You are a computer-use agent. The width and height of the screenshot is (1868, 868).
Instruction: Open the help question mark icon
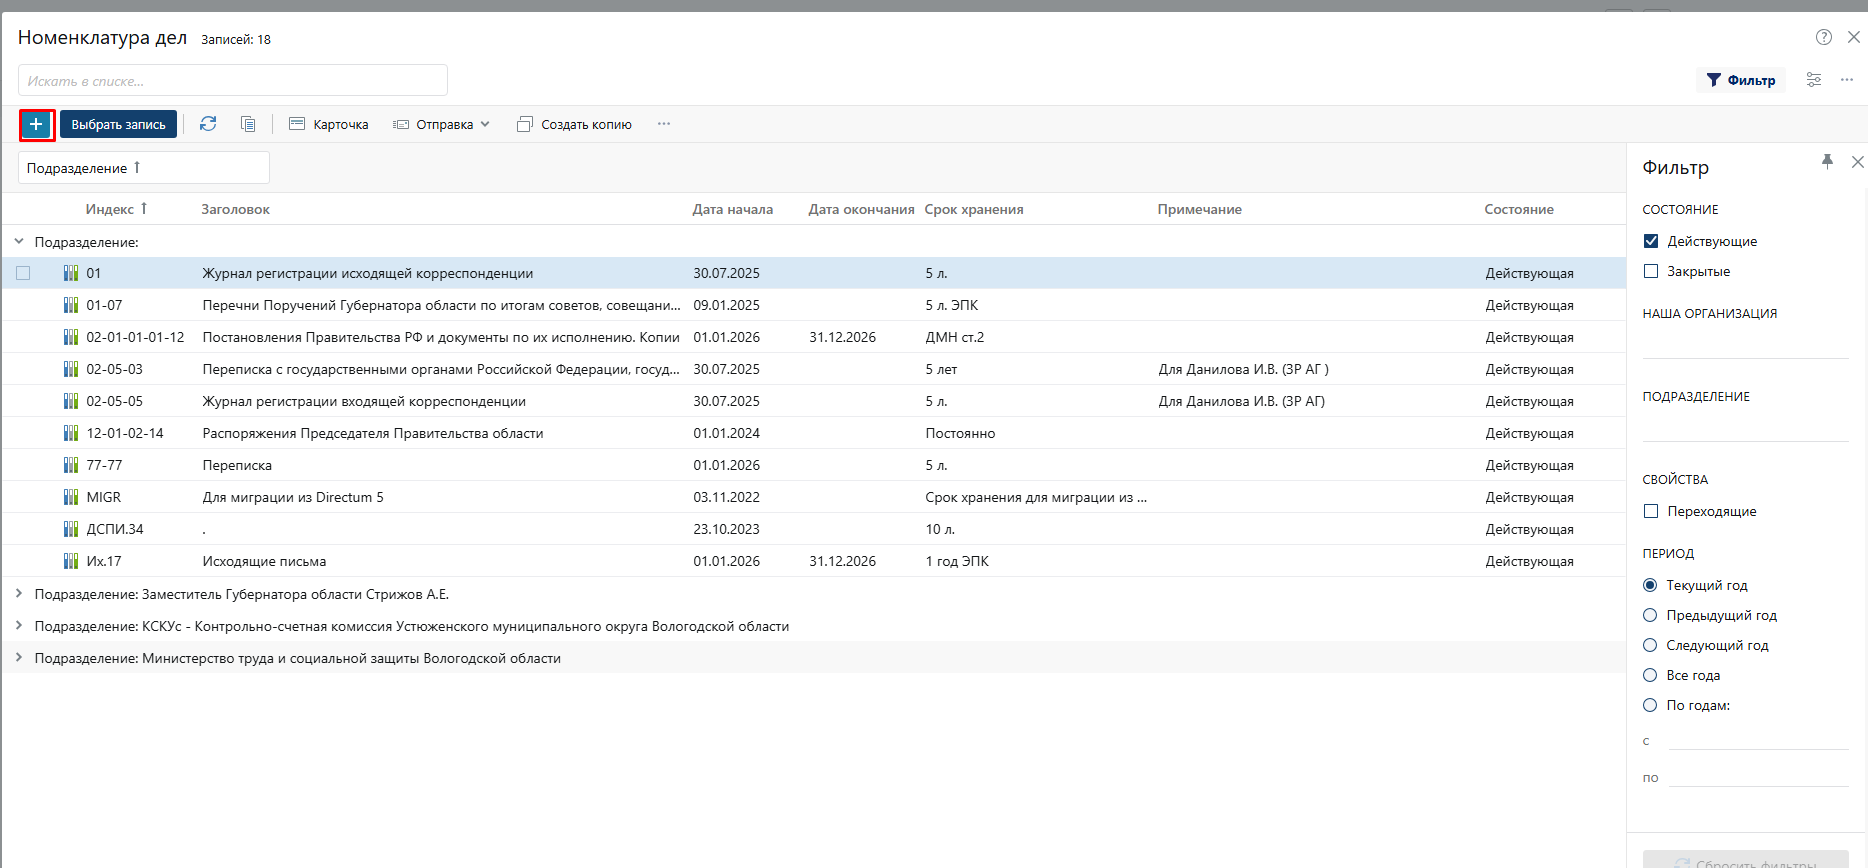click(x=1823, y=37)
